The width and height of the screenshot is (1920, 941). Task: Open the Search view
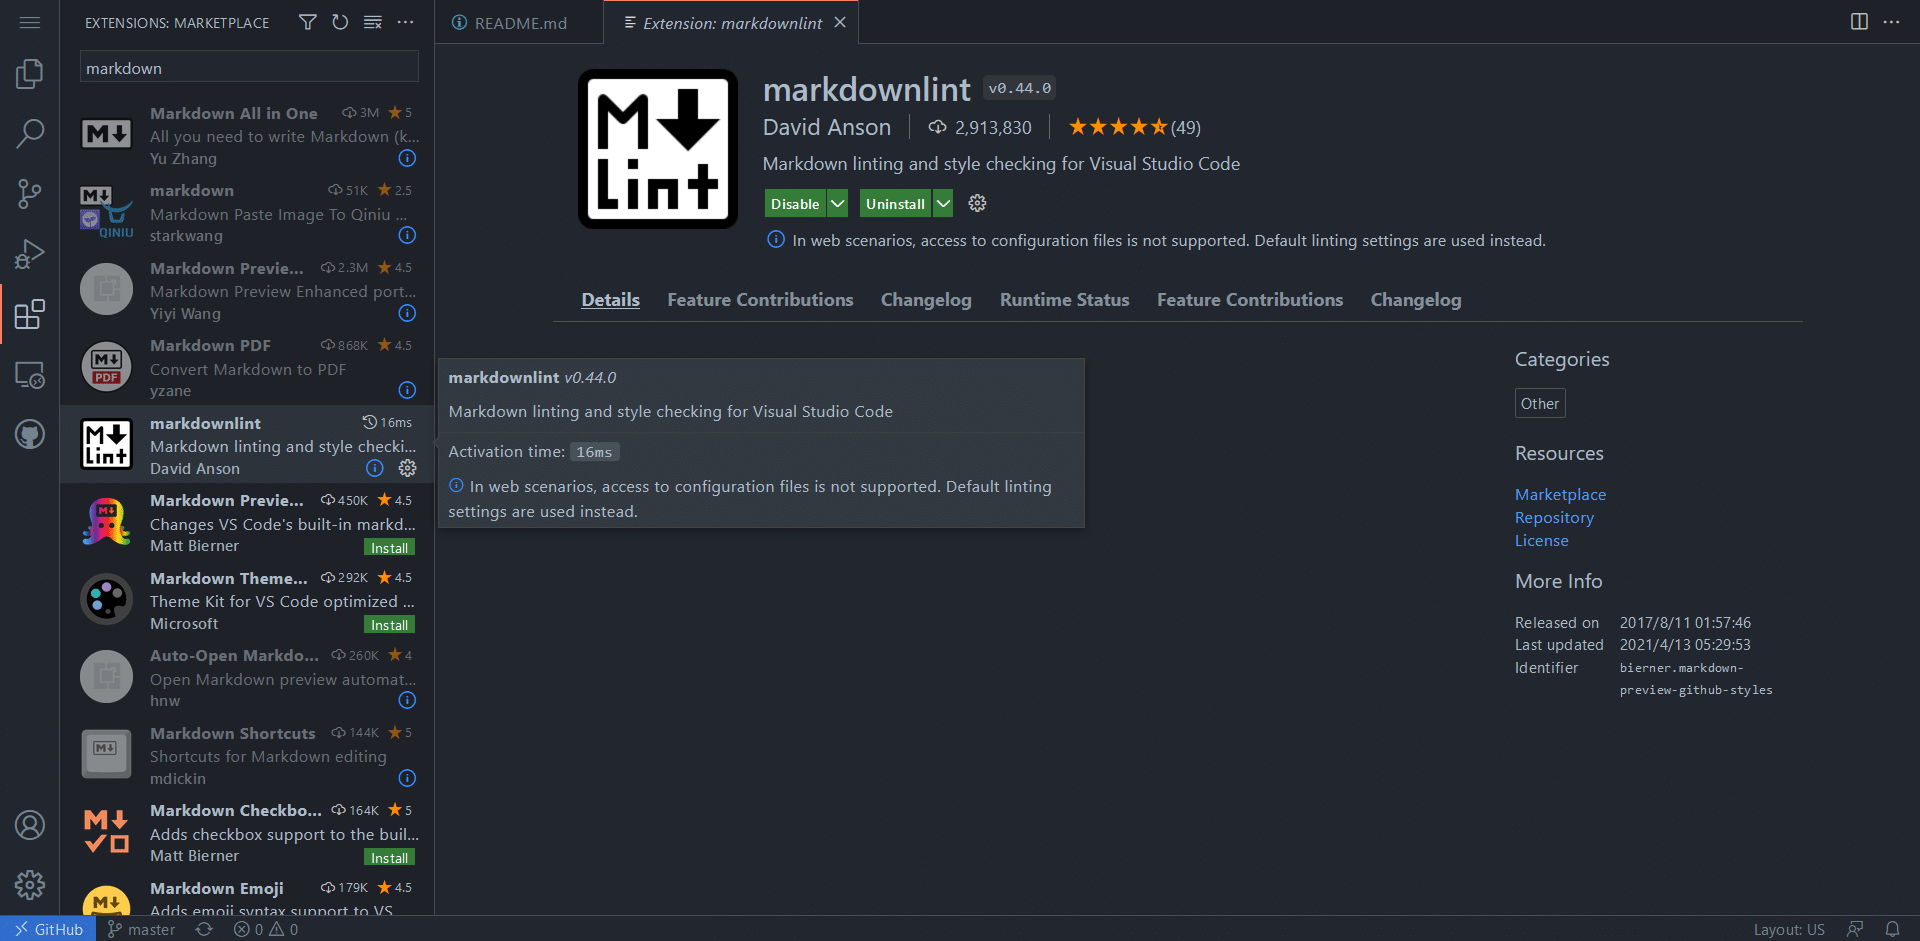(30, 133)
